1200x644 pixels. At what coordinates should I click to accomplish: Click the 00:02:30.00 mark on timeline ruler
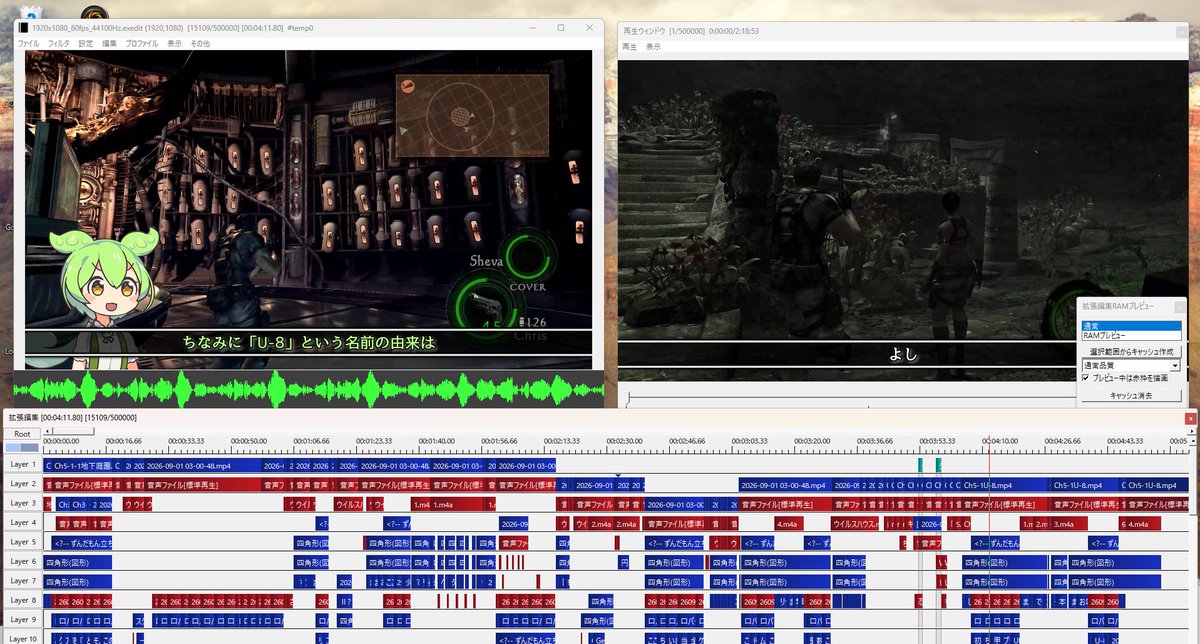click(626, 440)
